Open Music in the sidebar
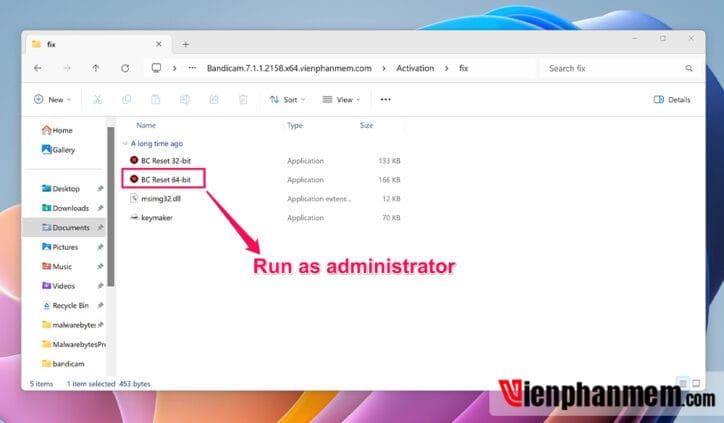This screenshot has height=423, width=724. 57,266
